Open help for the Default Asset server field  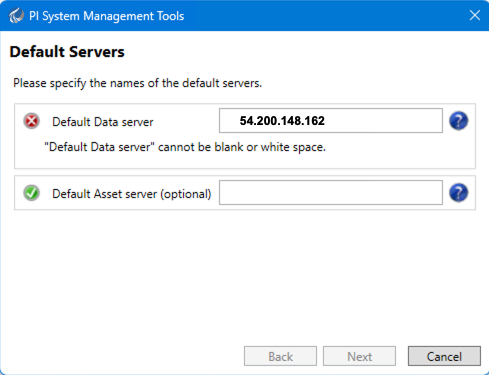459,193
